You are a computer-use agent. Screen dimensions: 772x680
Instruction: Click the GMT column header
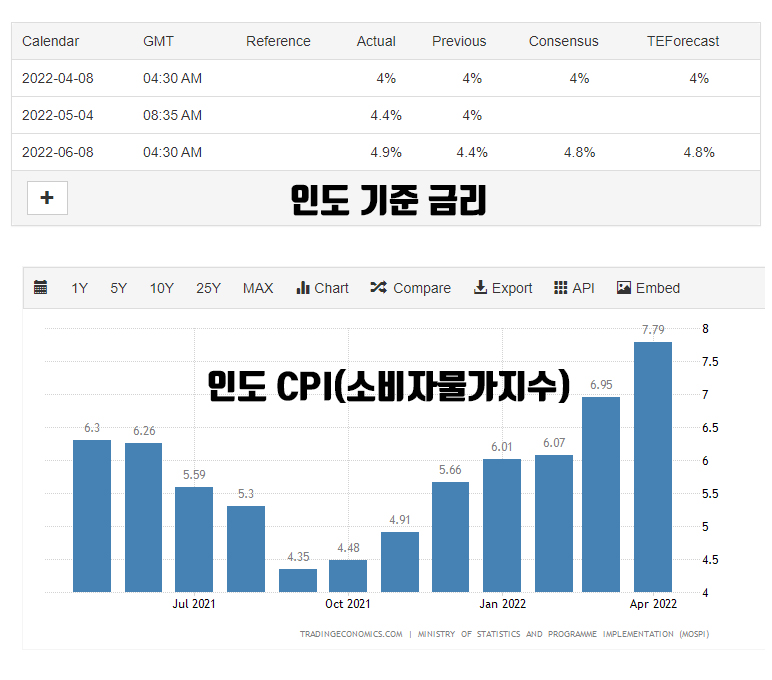(x=158, y=41)
